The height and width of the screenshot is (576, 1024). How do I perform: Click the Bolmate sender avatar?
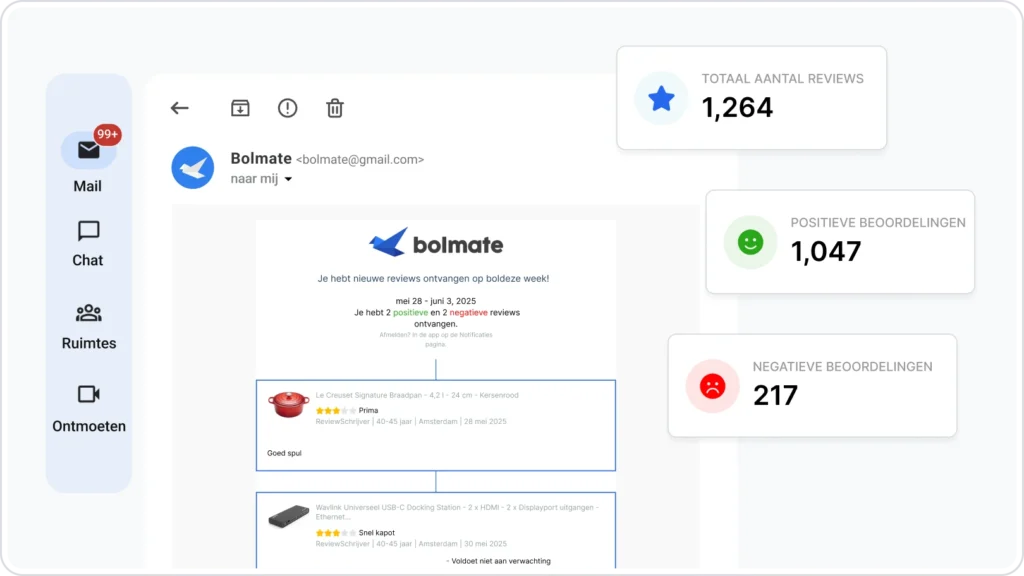(193, 168)
